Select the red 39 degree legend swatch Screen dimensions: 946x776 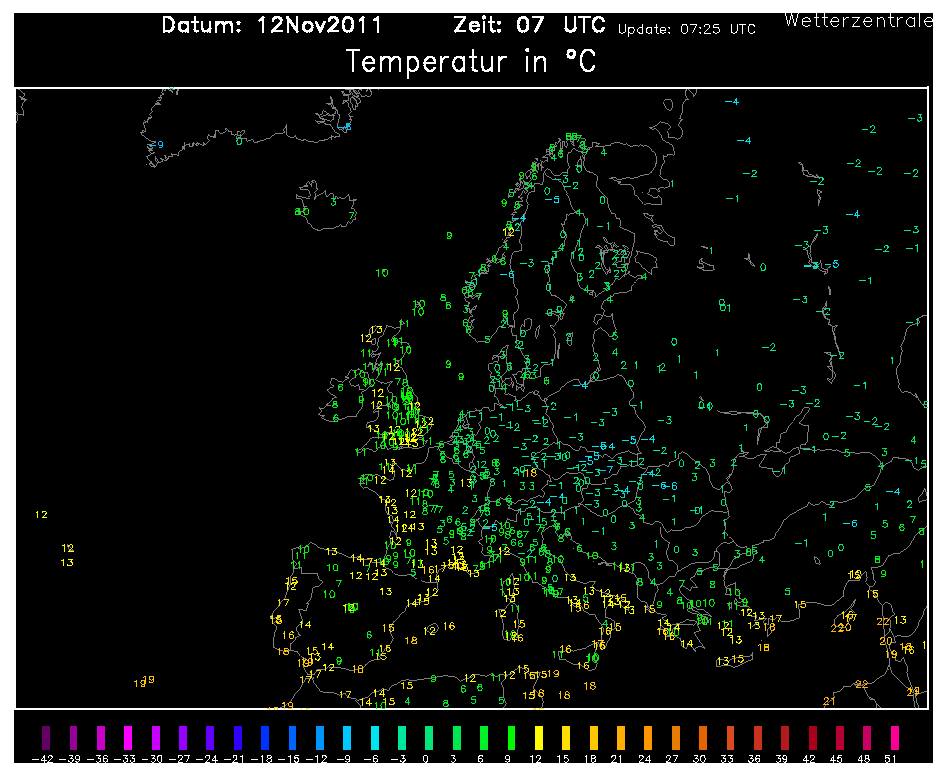click(x=785, y=737)
